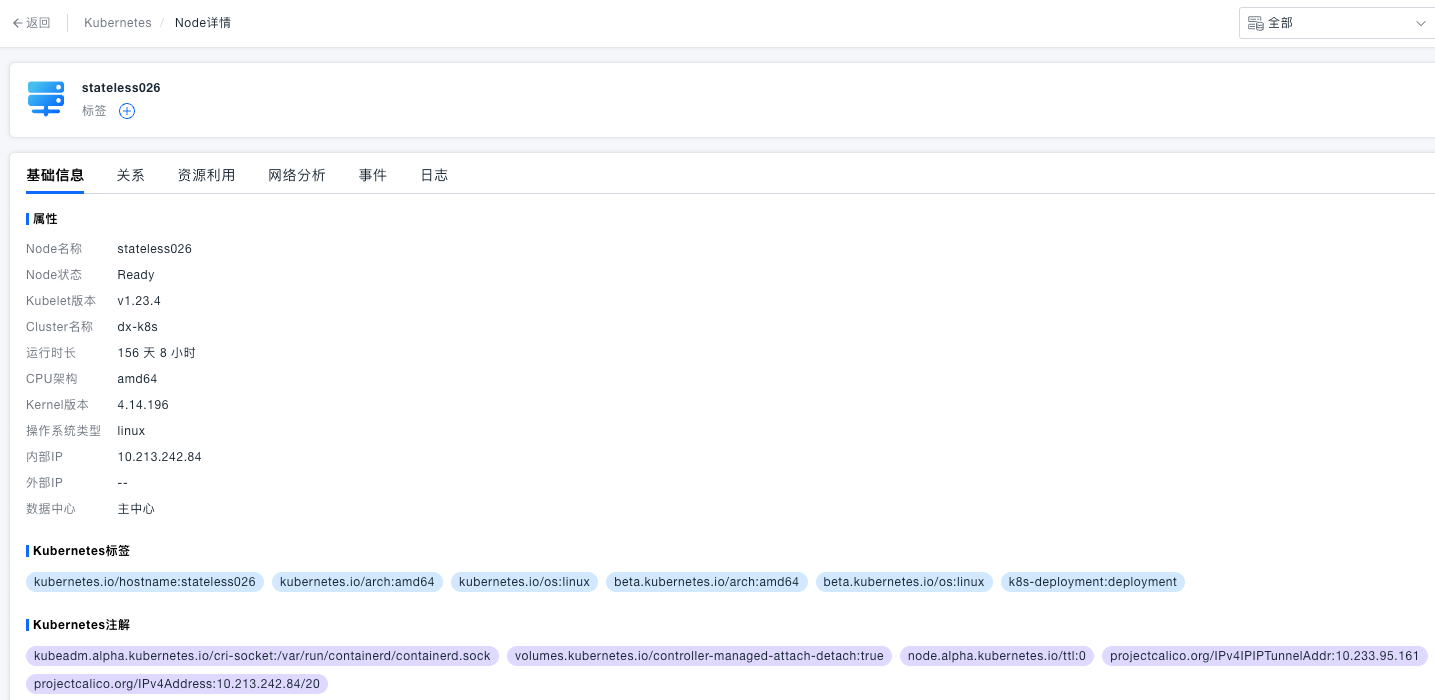1435x700 pixels.
Task: Click the add label plus icon
Action: coord(127,111)
